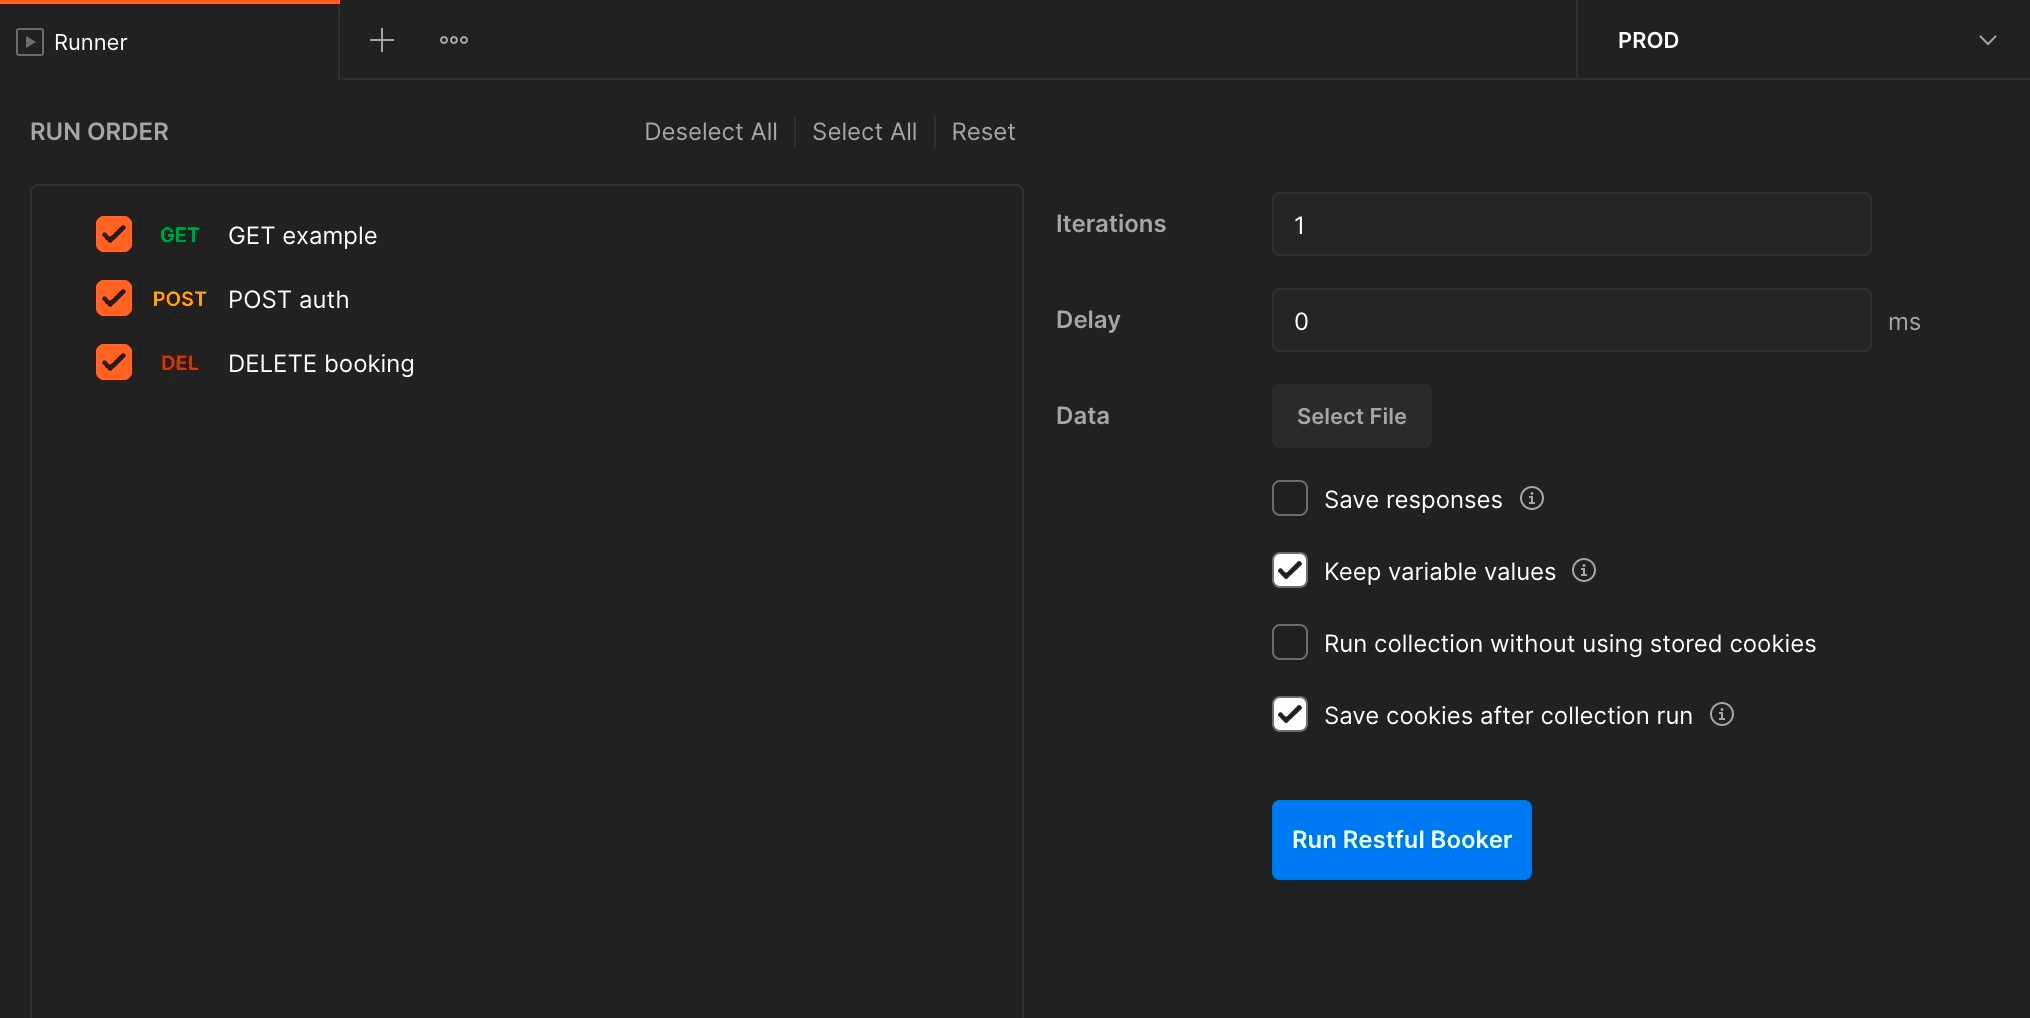This screenshot has width=2030, height=1018.
Task: Uncheck the GET example request
Action: tap(114, 234)
